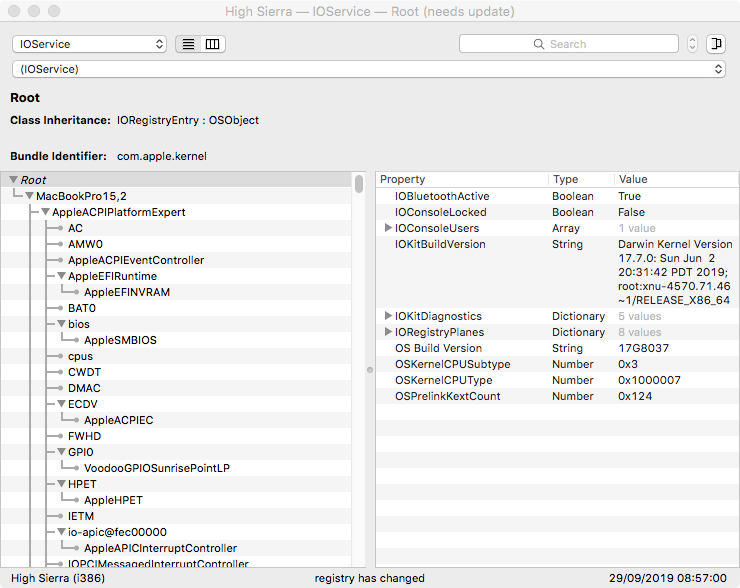This screenshot has width=740, height=588.
Task: Select the OSKernelCPUSubtype property
Action: (557, 364)
